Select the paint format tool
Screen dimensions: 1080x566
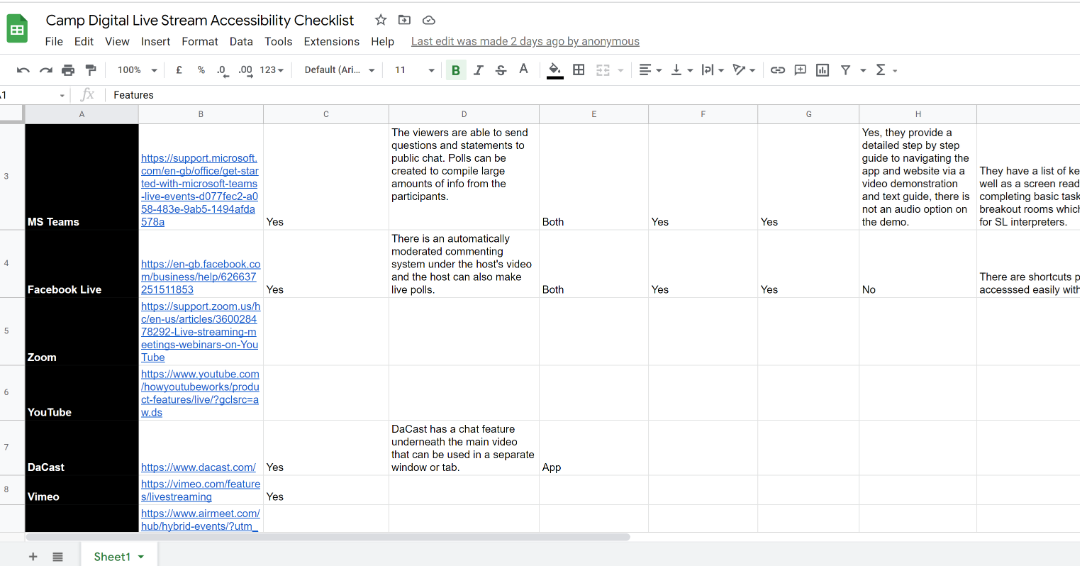point(91,70)
